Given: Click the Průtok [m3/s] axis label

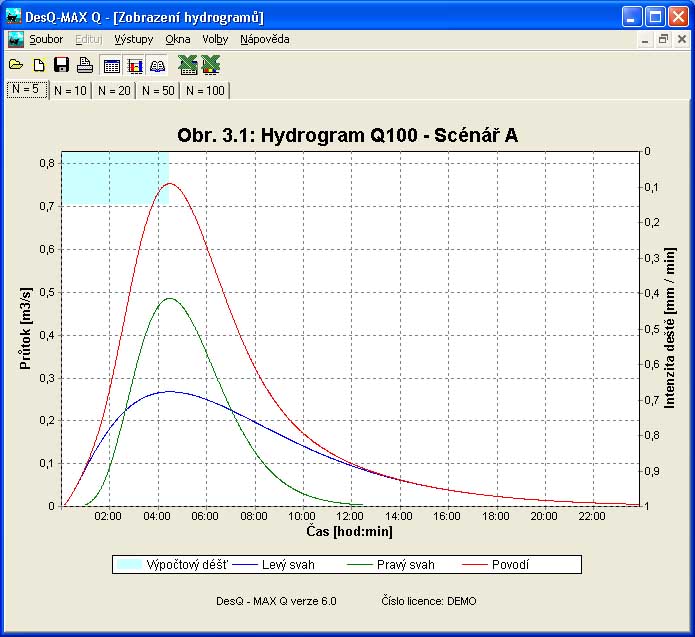Looking at the screenshot, I should point(25,328).
